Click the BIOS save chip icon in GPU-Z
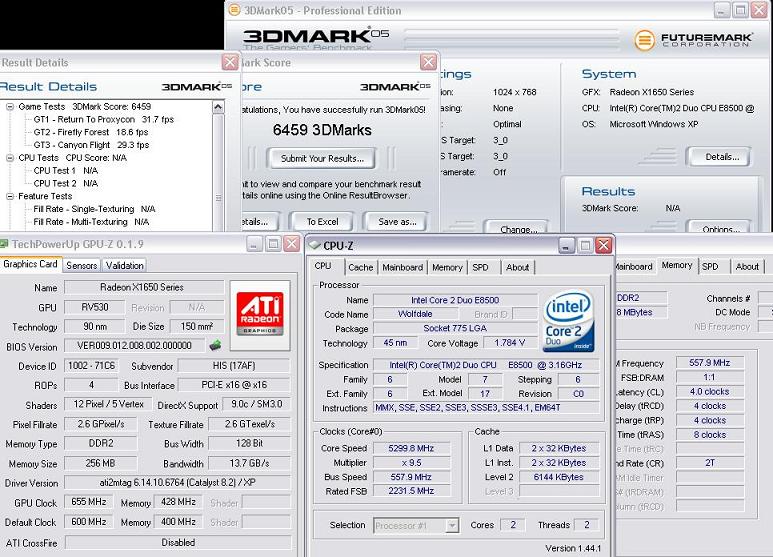The width and height of the screenshot is (773, 557). (215, 345)
